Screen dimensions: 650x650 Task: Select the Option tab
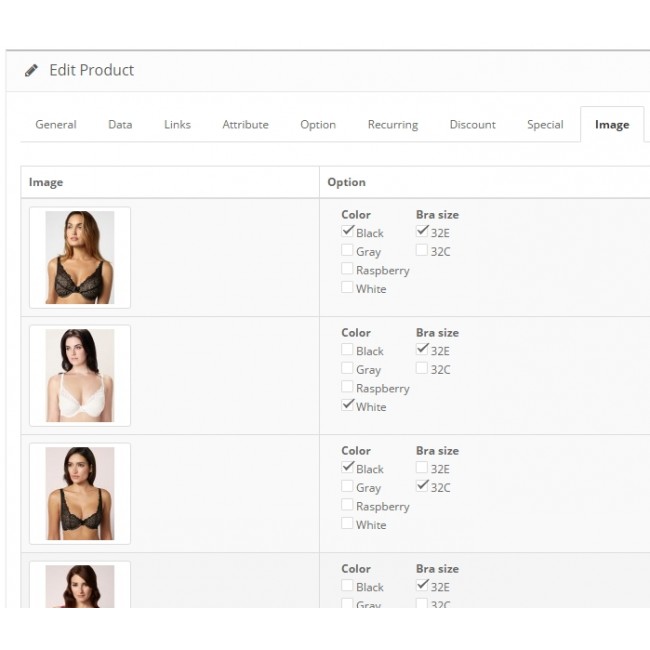coord(318,125)
